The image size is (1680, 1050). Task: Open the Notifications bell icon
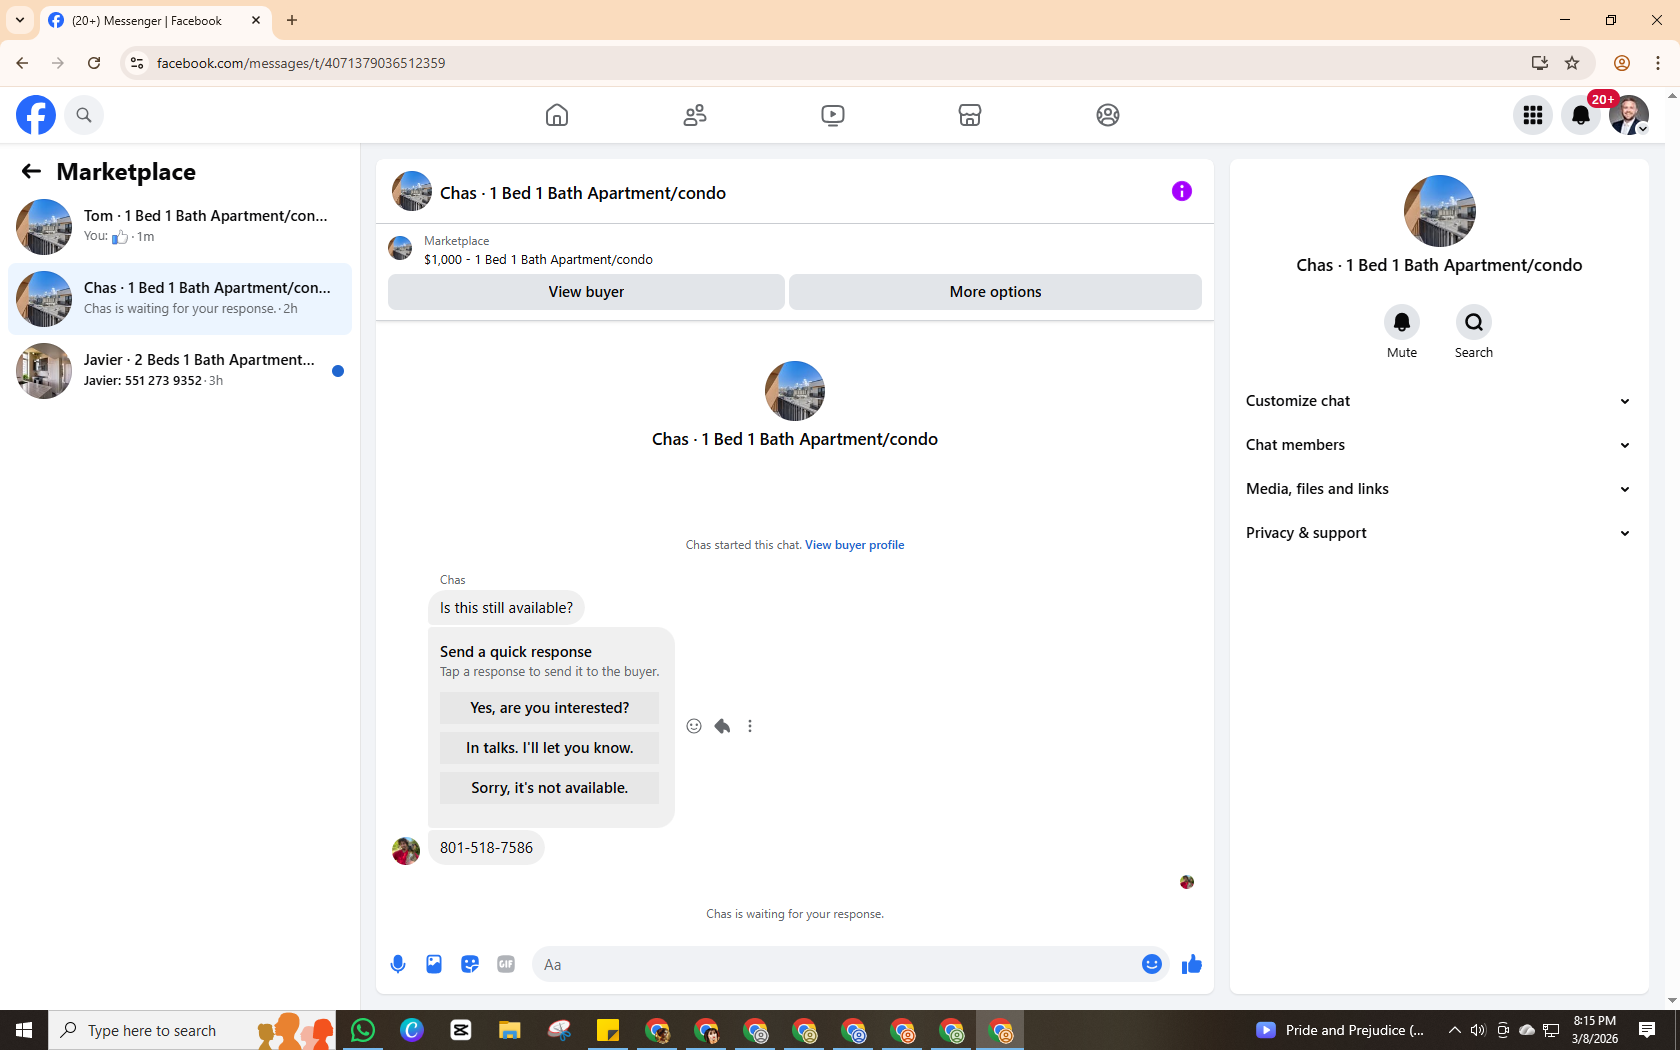(1581, 115)
